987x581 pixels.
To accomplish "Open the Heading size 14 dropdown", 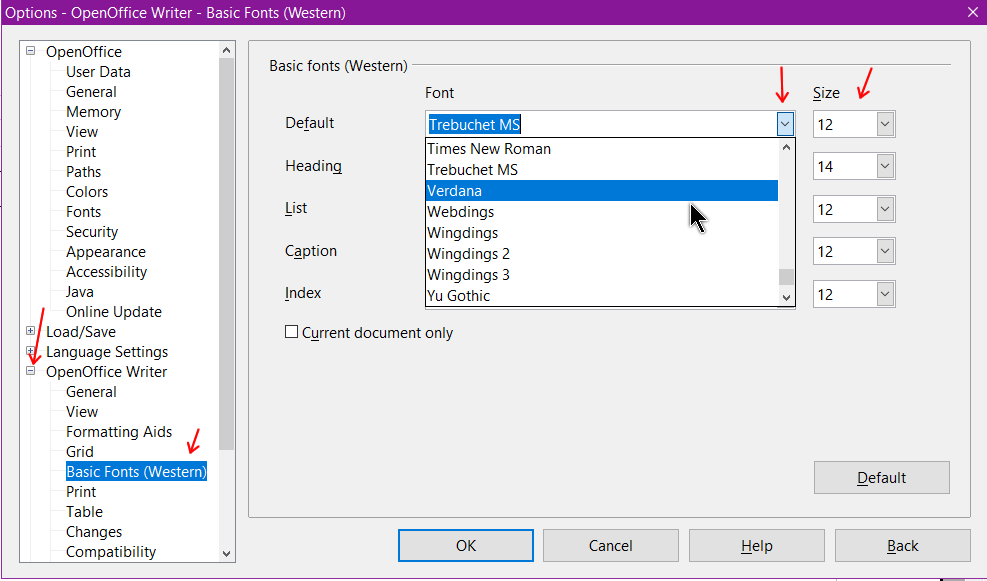I will coord(885,166).
